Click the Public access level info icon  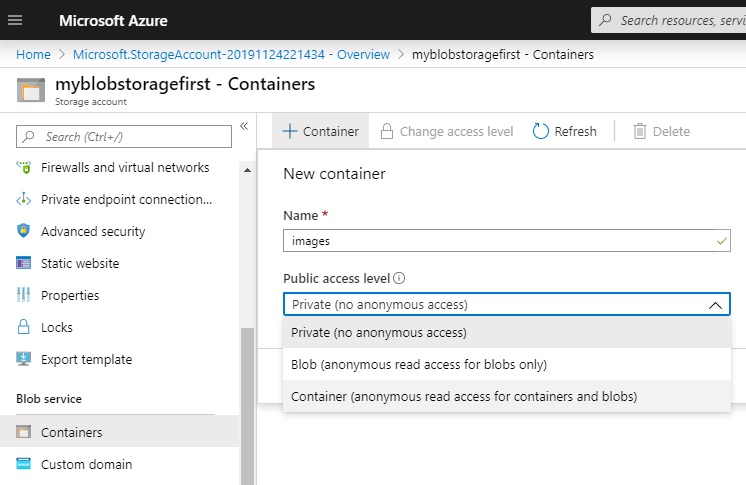pyautogui.click(x=399, y=278)
